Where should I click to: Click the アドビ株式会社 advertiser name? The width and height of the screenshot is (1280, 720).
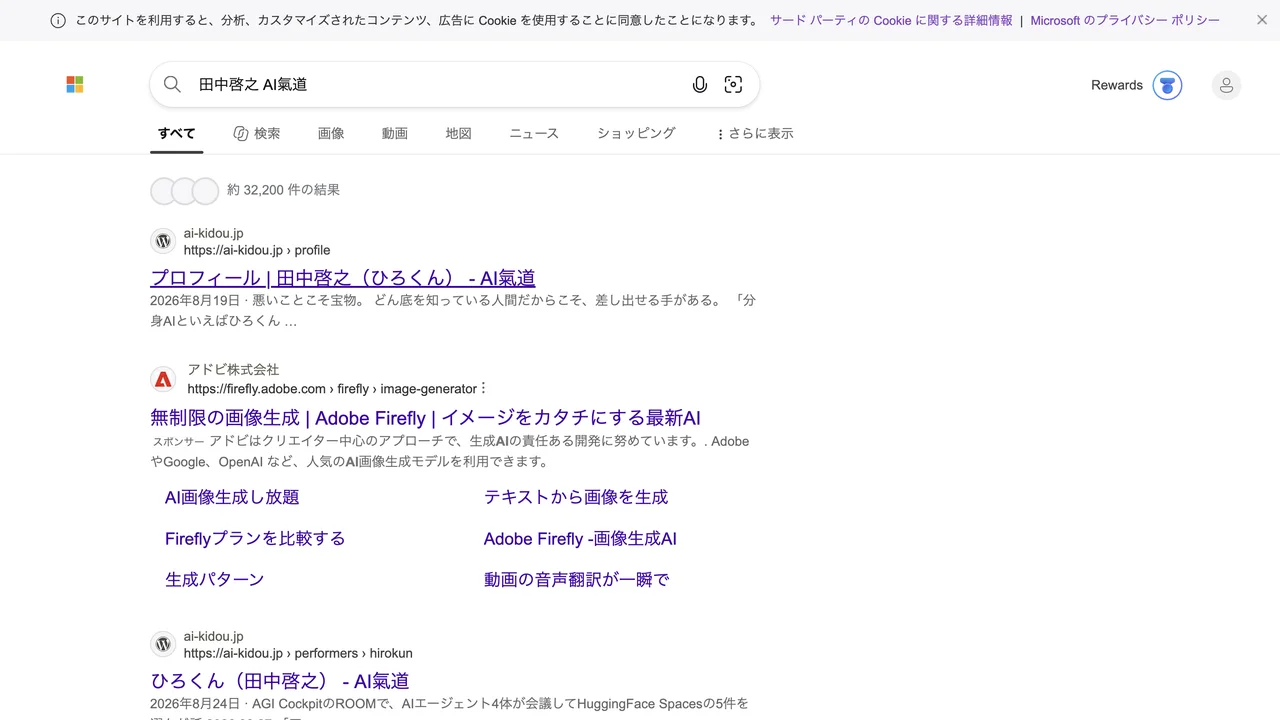(x=233, y=370)
